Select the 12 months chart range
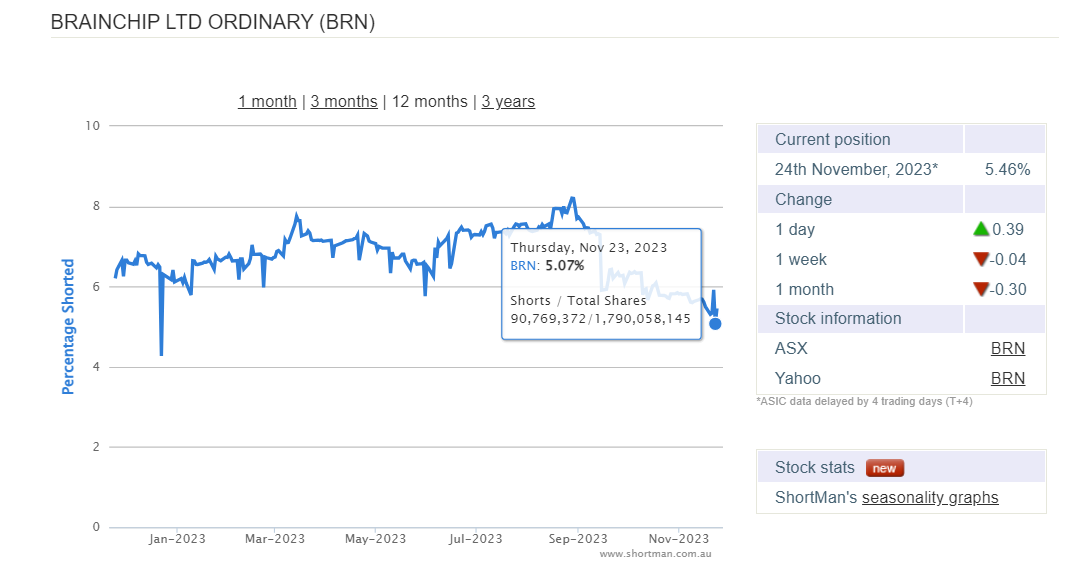This screenshot has width=1090, height=563. (429, 101)
